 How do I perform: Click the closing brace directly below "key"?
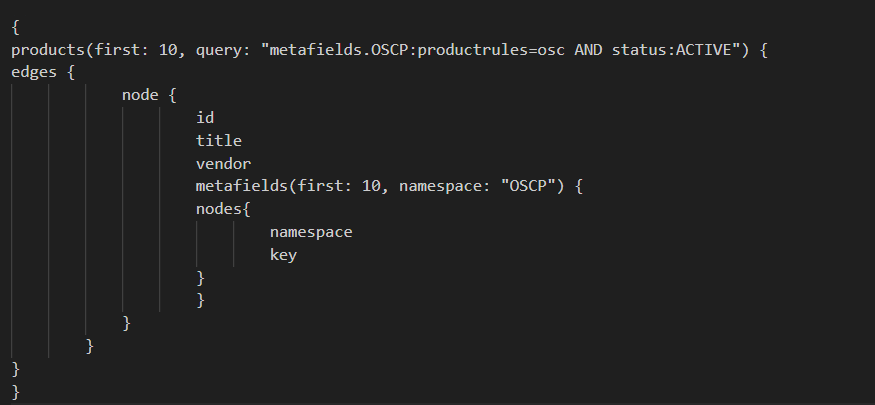201,277
